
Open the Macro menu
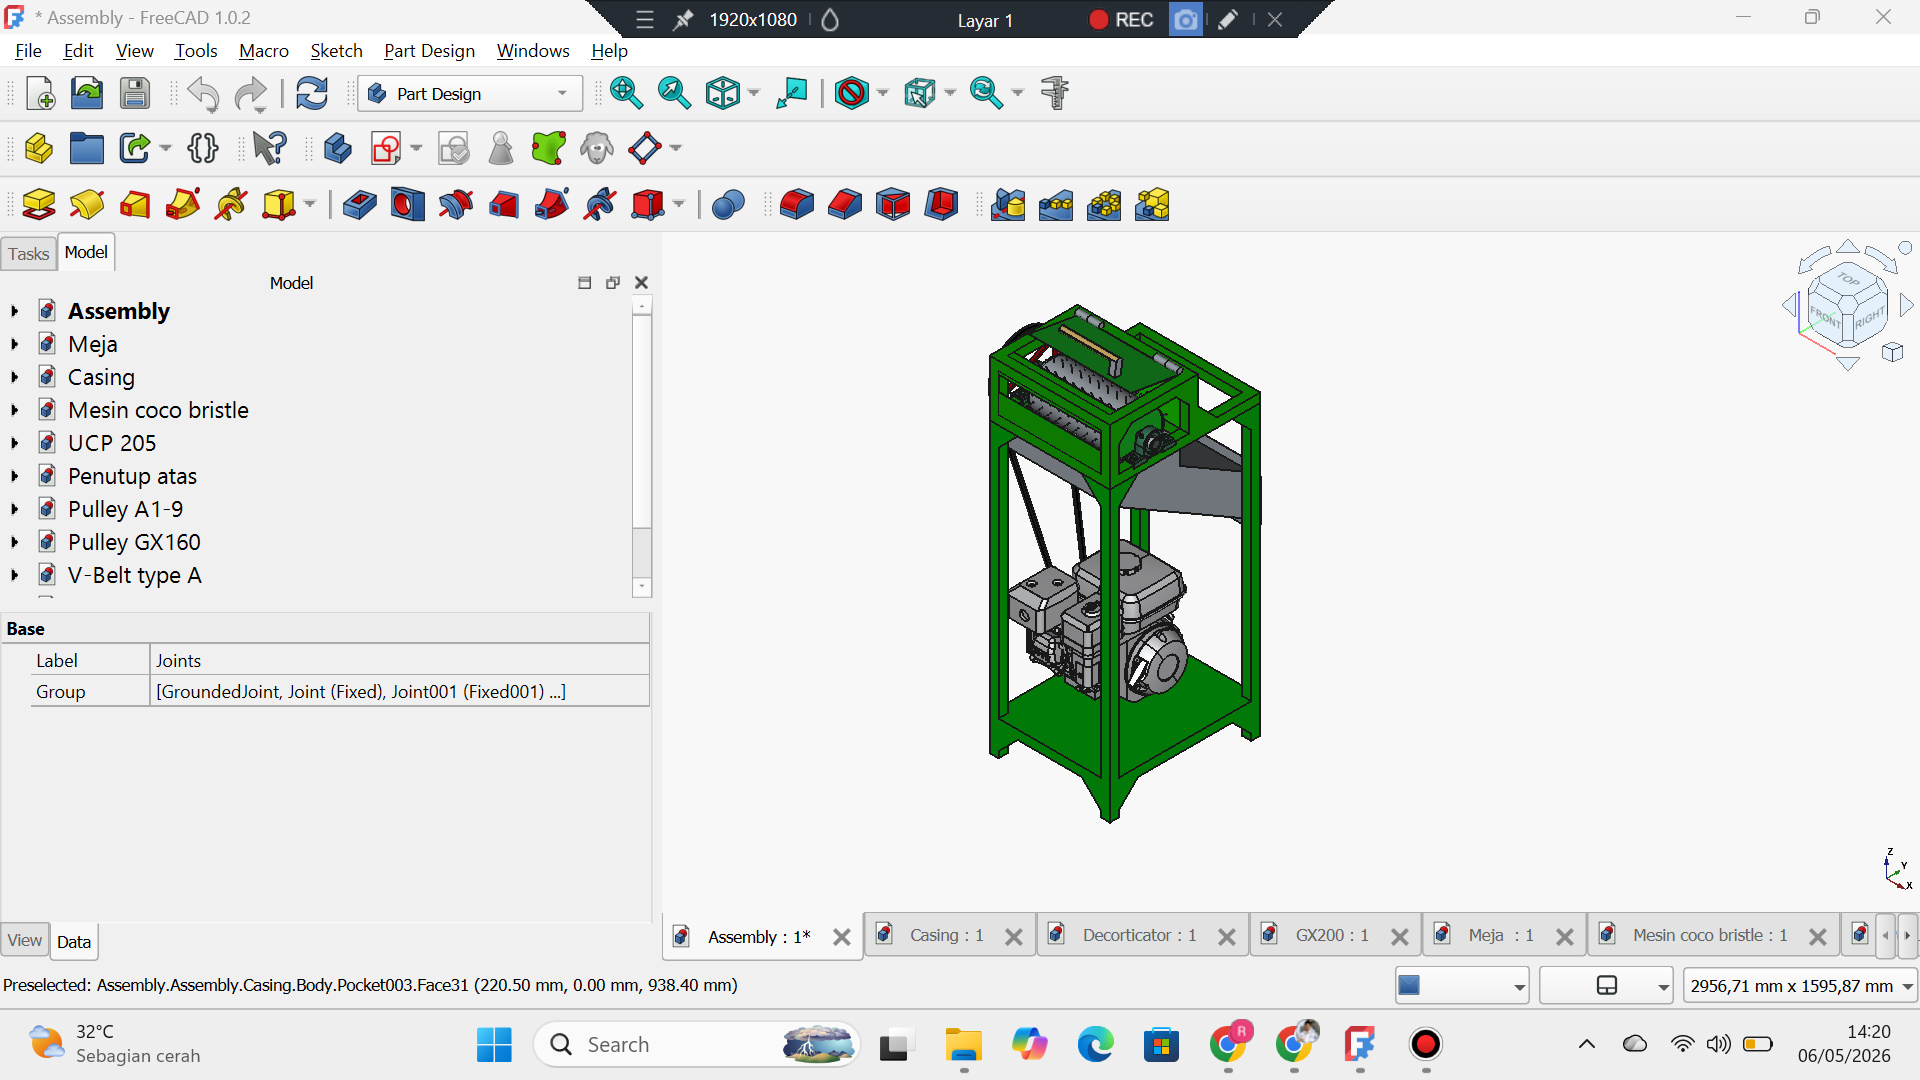click(x=263, y=50)
